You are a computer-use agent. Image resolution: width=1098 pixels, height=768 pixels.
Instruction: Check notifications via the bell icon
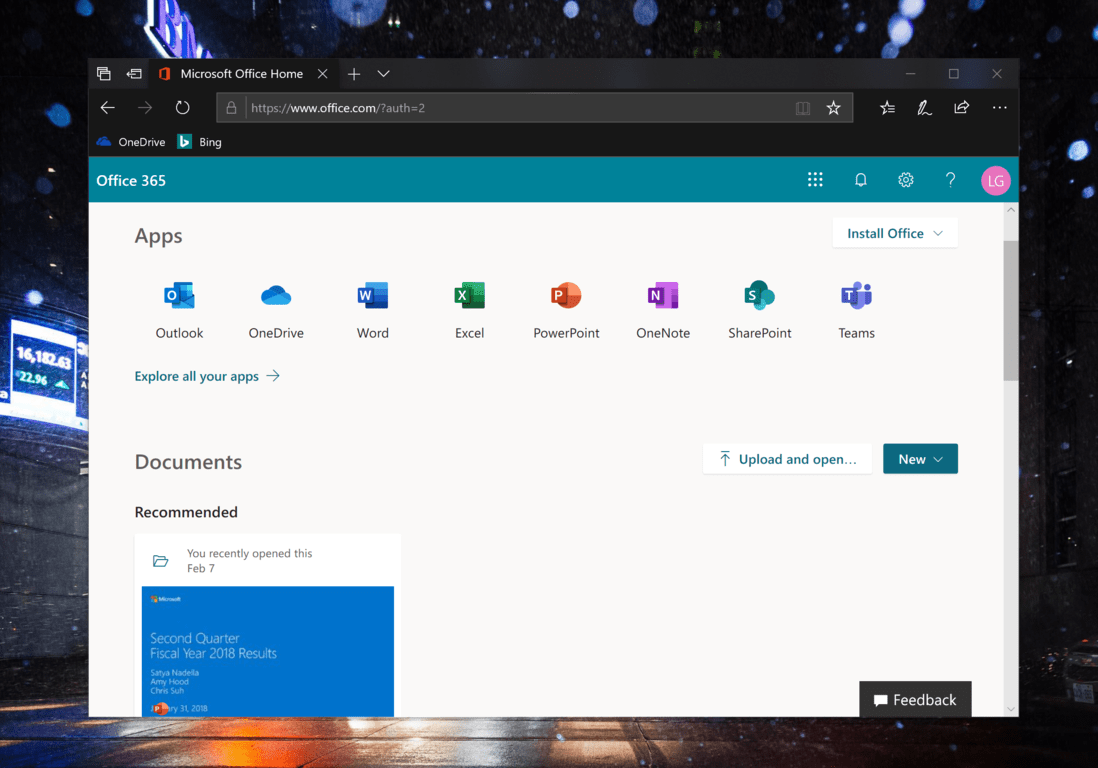point(860,180)
